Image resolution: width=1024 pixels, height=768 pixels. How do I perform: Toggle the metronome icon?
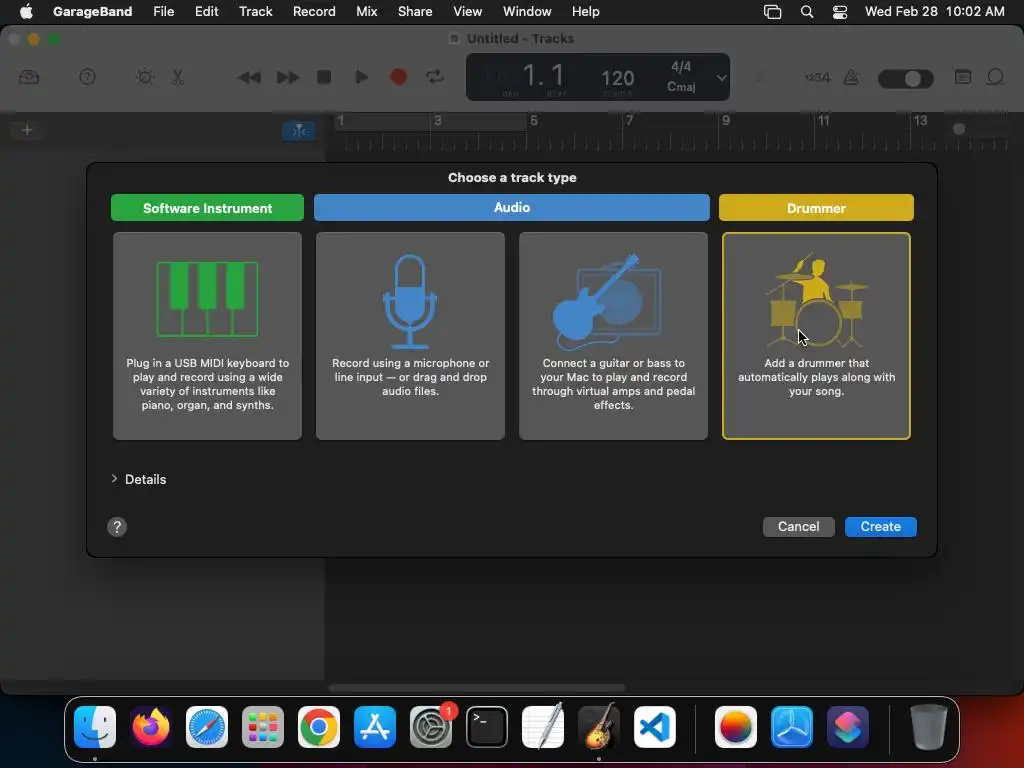[x=851, y=78]
